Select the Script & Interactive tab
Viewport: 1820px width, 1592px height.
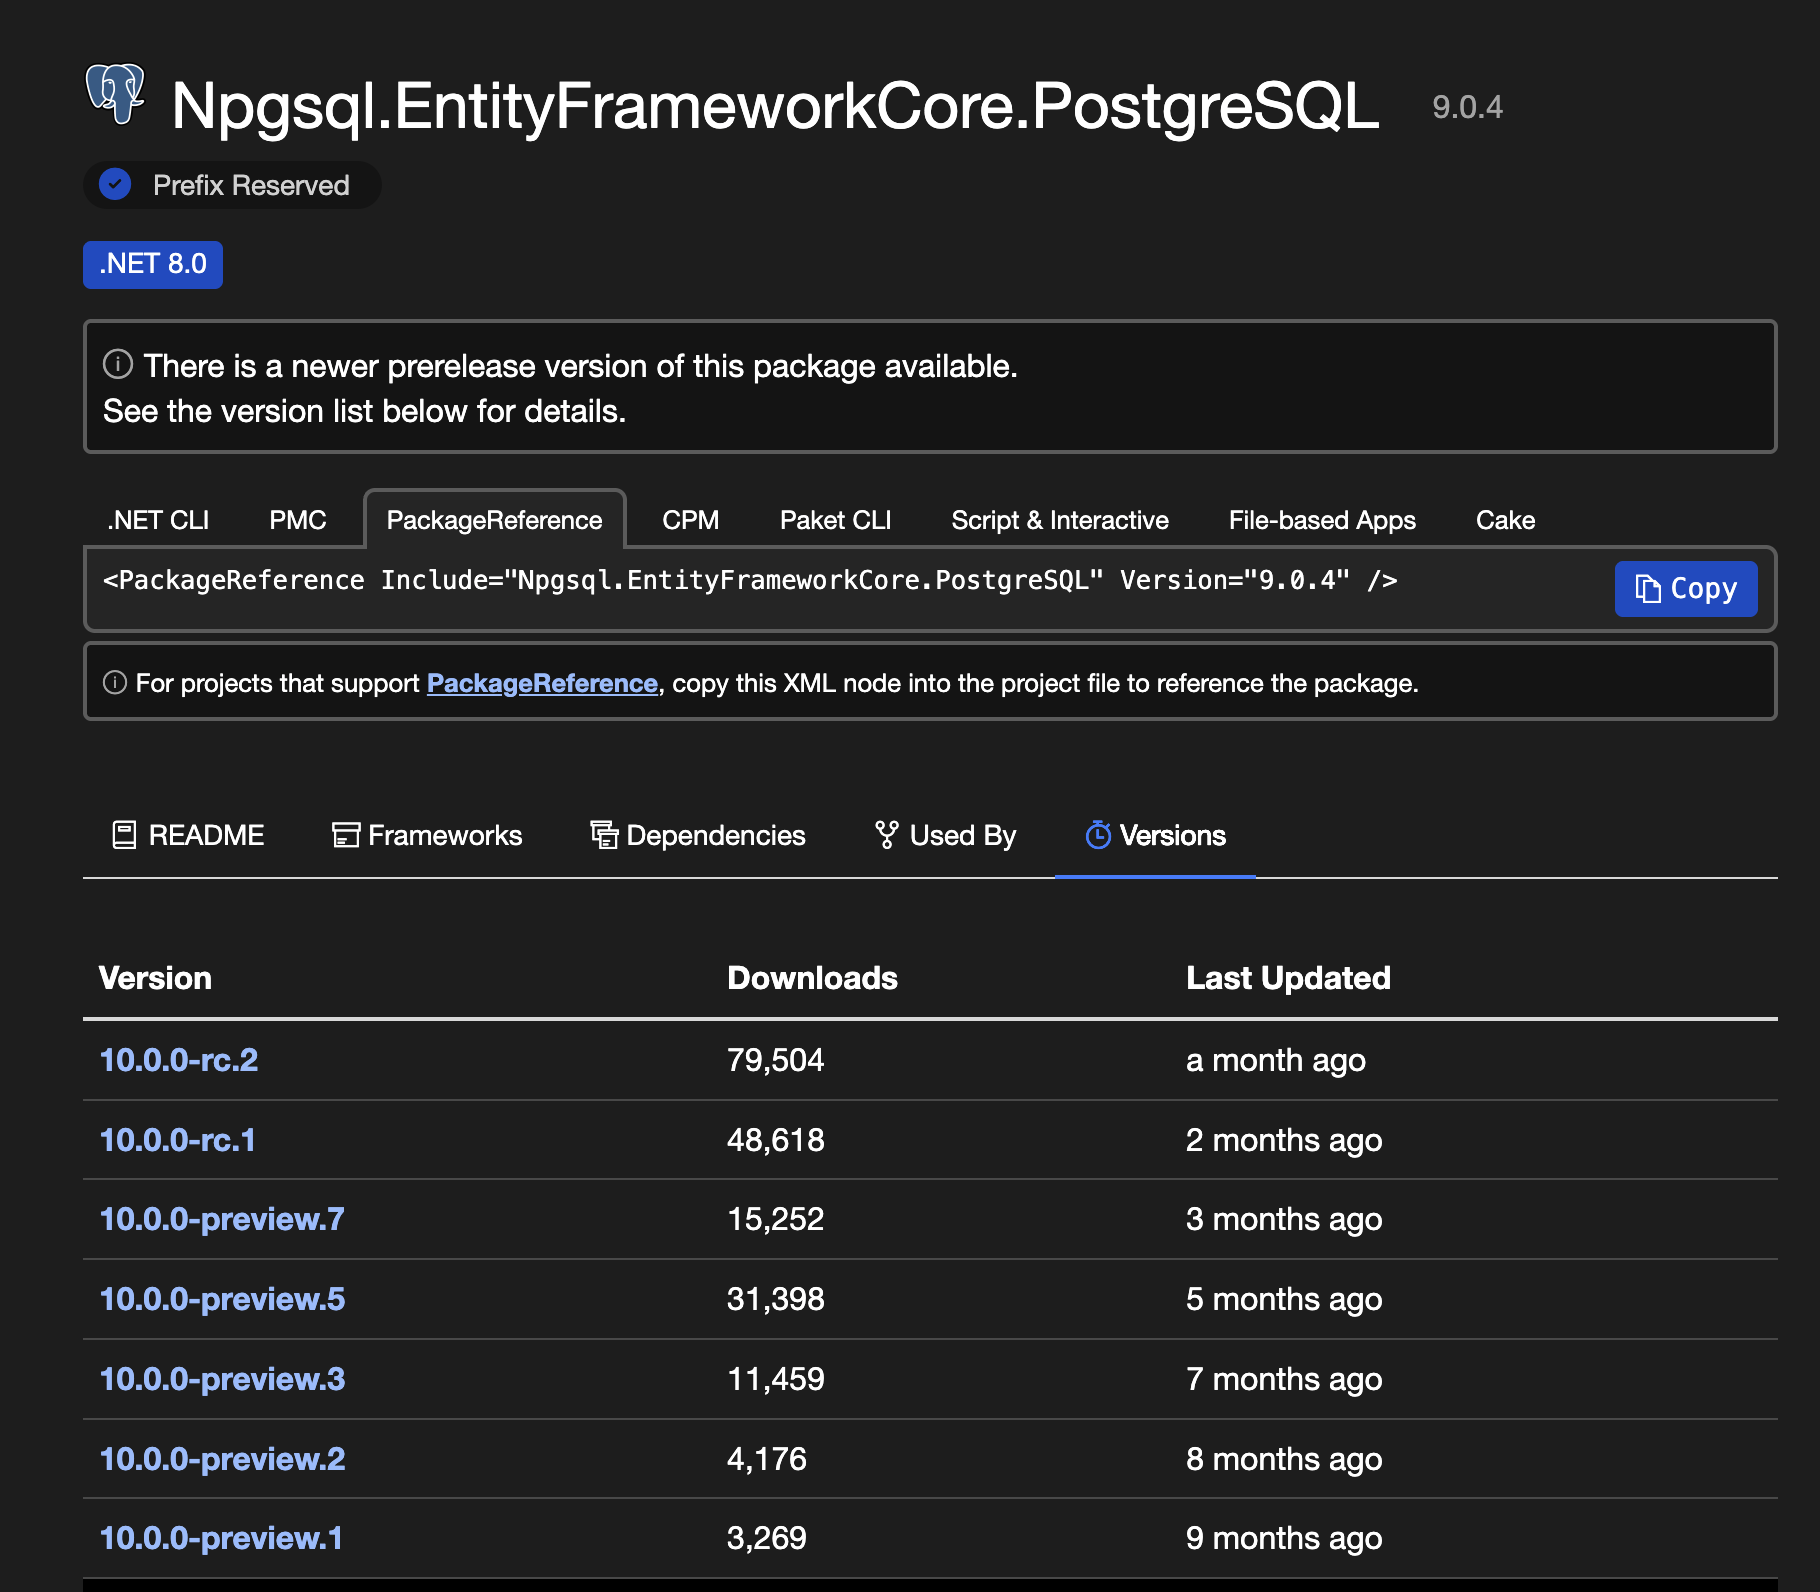pyautogui.click(x=1059, y=520)
